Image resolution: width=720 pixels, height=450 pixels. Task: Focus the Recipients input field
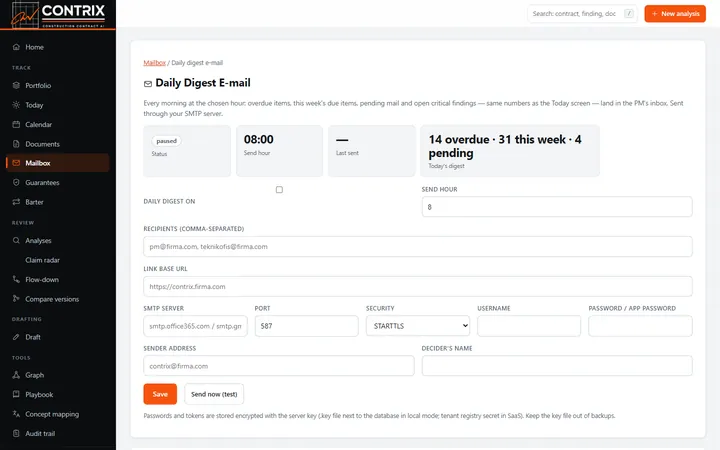point(417,247)
